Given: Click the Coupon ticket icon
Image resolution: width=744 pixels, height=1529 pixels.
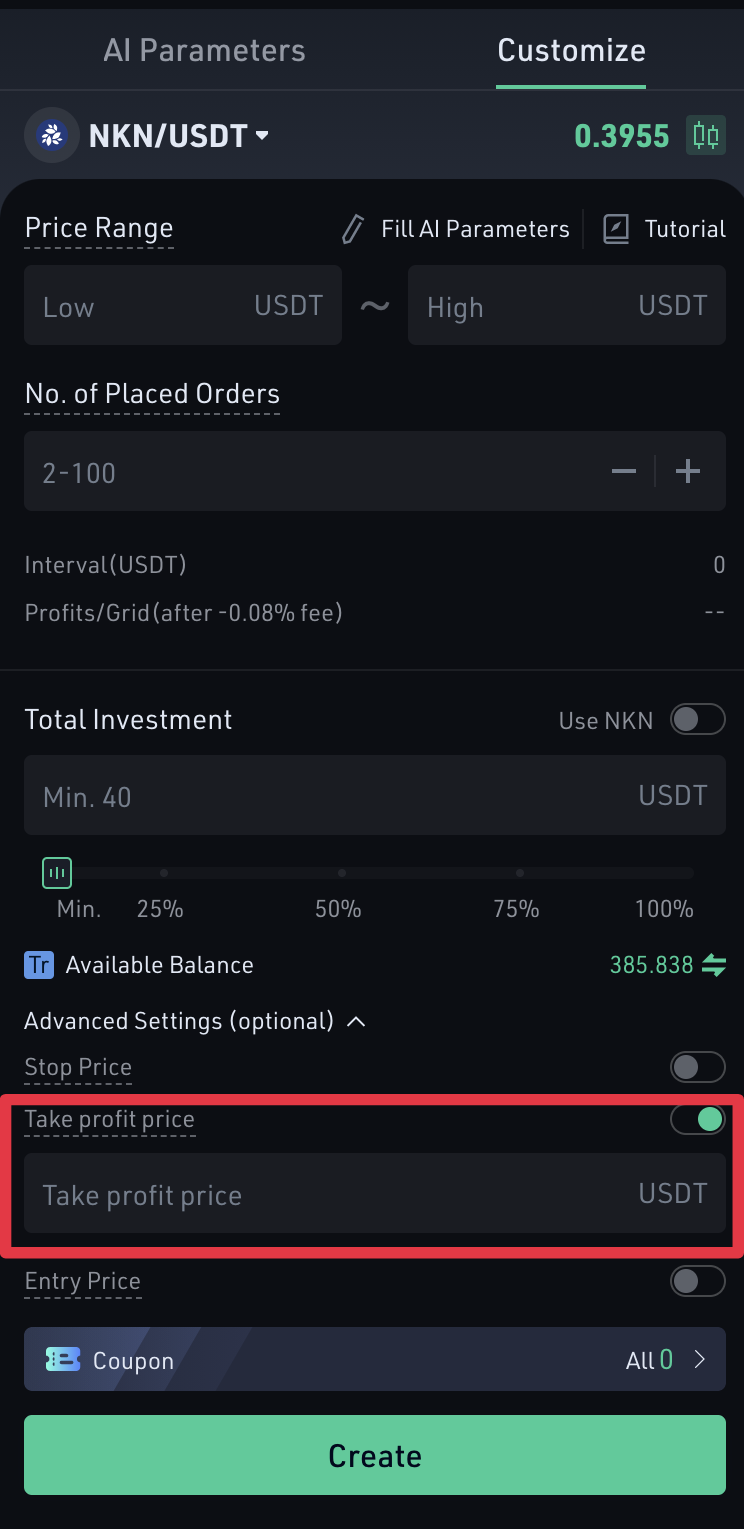Looking at the screenshot, I should tap(63, 1360).
